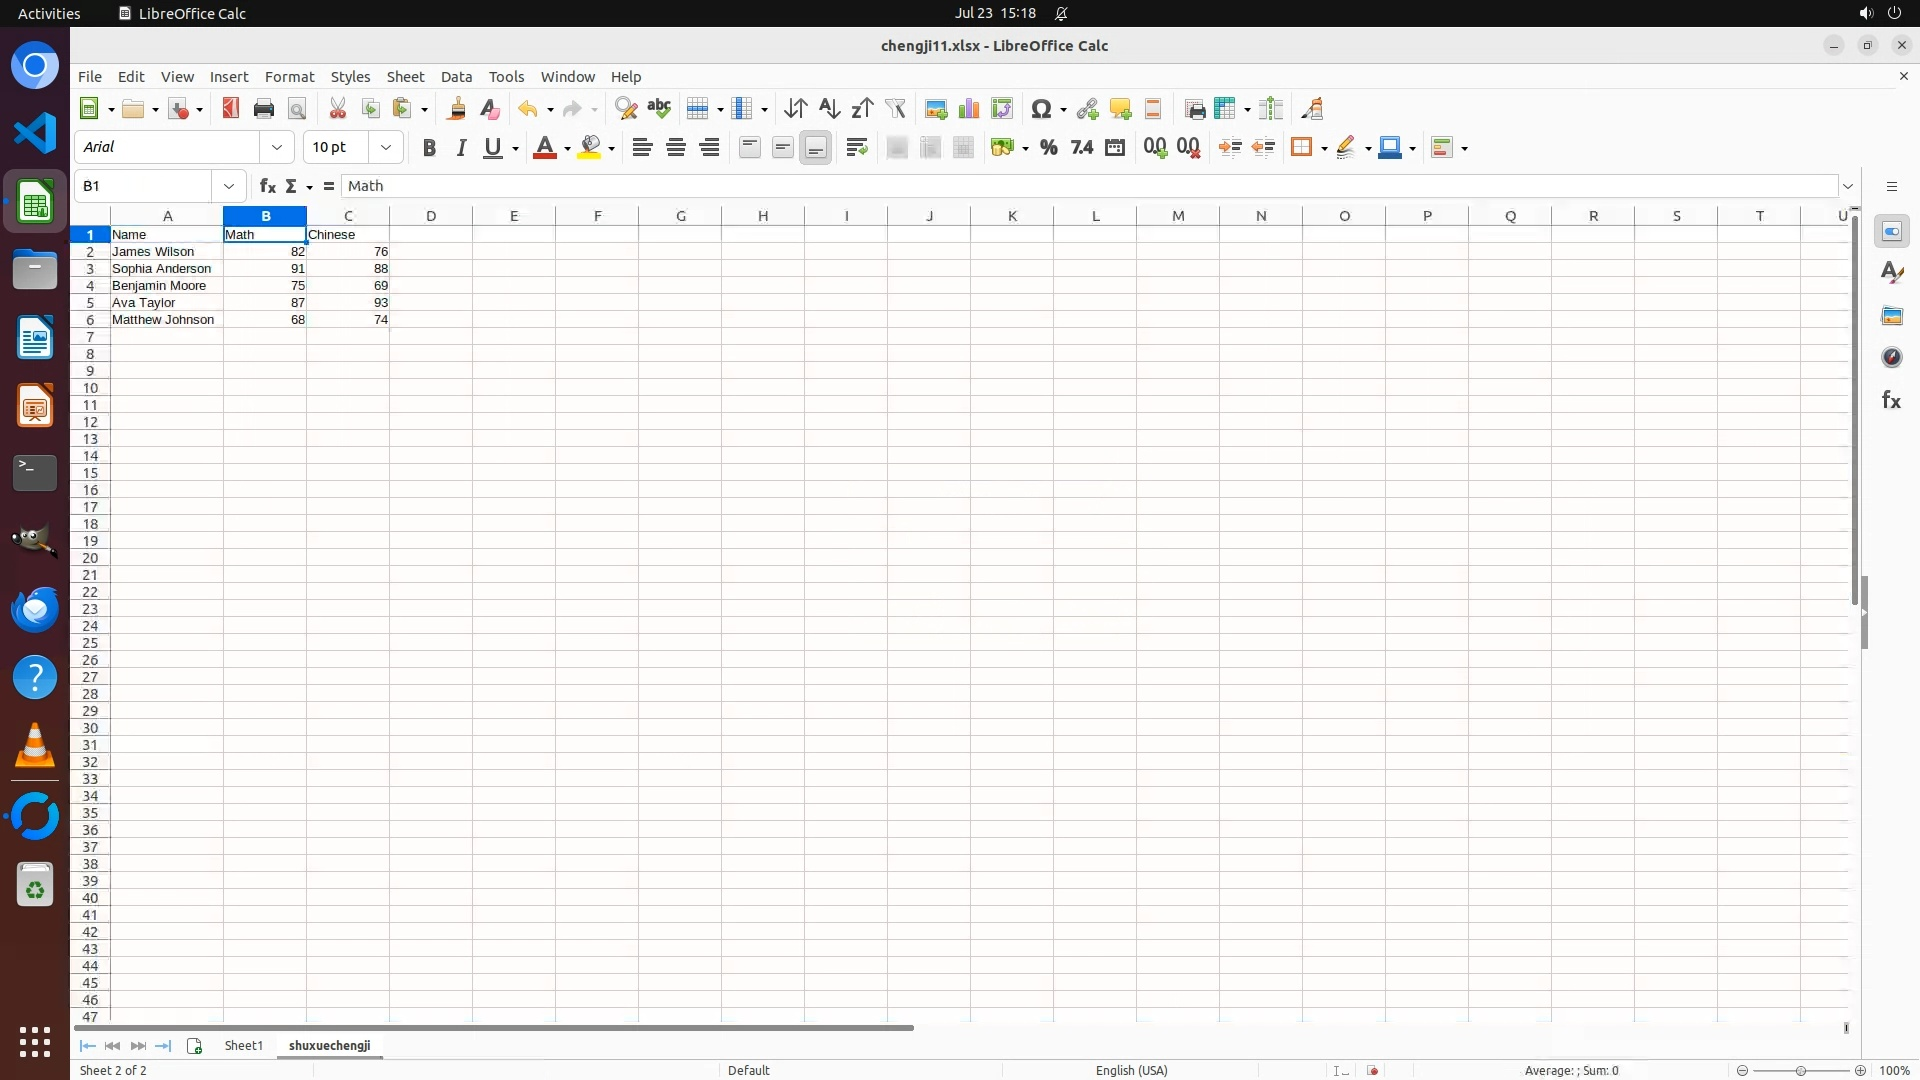
Task: Switch to Sheet1 tab
Action: point(243,1046)
